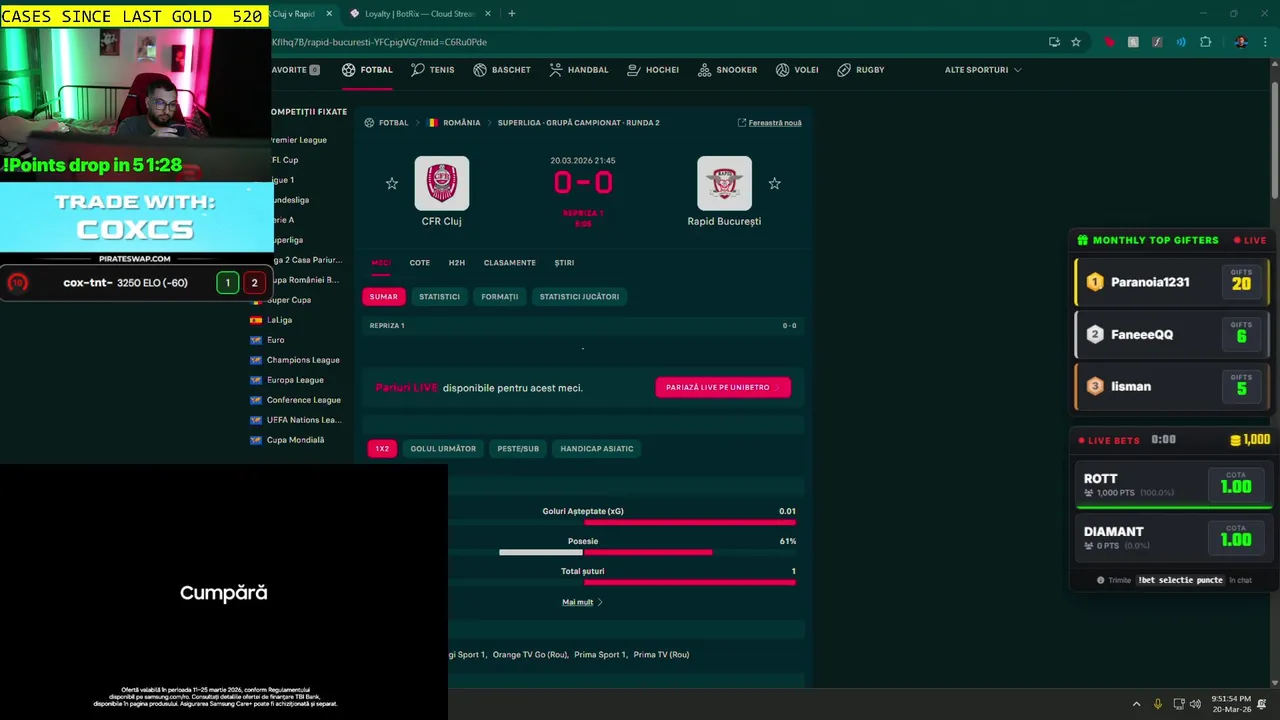Select the Peste/Sub odds filter
This screenshot has width=1280, height=720.
click(x=518, y=449)
